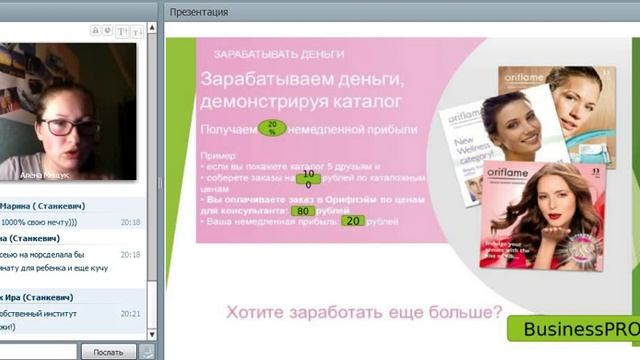Click the green 100 value on slide
Image resolution: width=640 pixels, height=360 pixels.
click(x=308, y=179)
